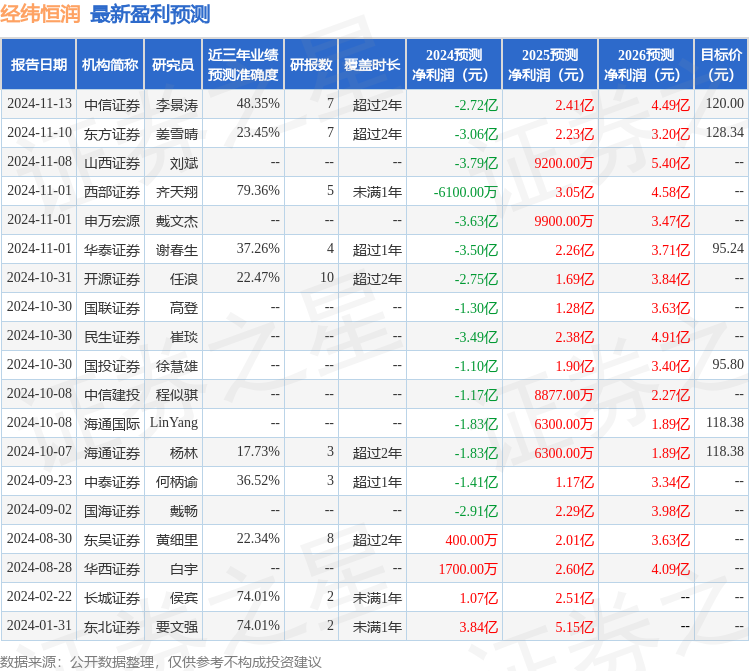Click the 机构简称 column header

[x=110, y=65]
